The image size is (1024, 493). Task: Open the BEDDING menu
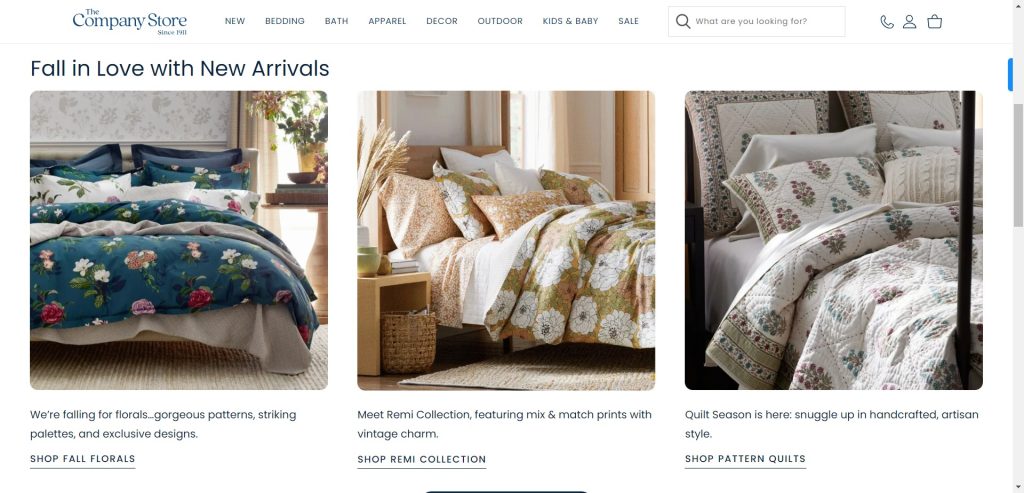click(285, 21)
